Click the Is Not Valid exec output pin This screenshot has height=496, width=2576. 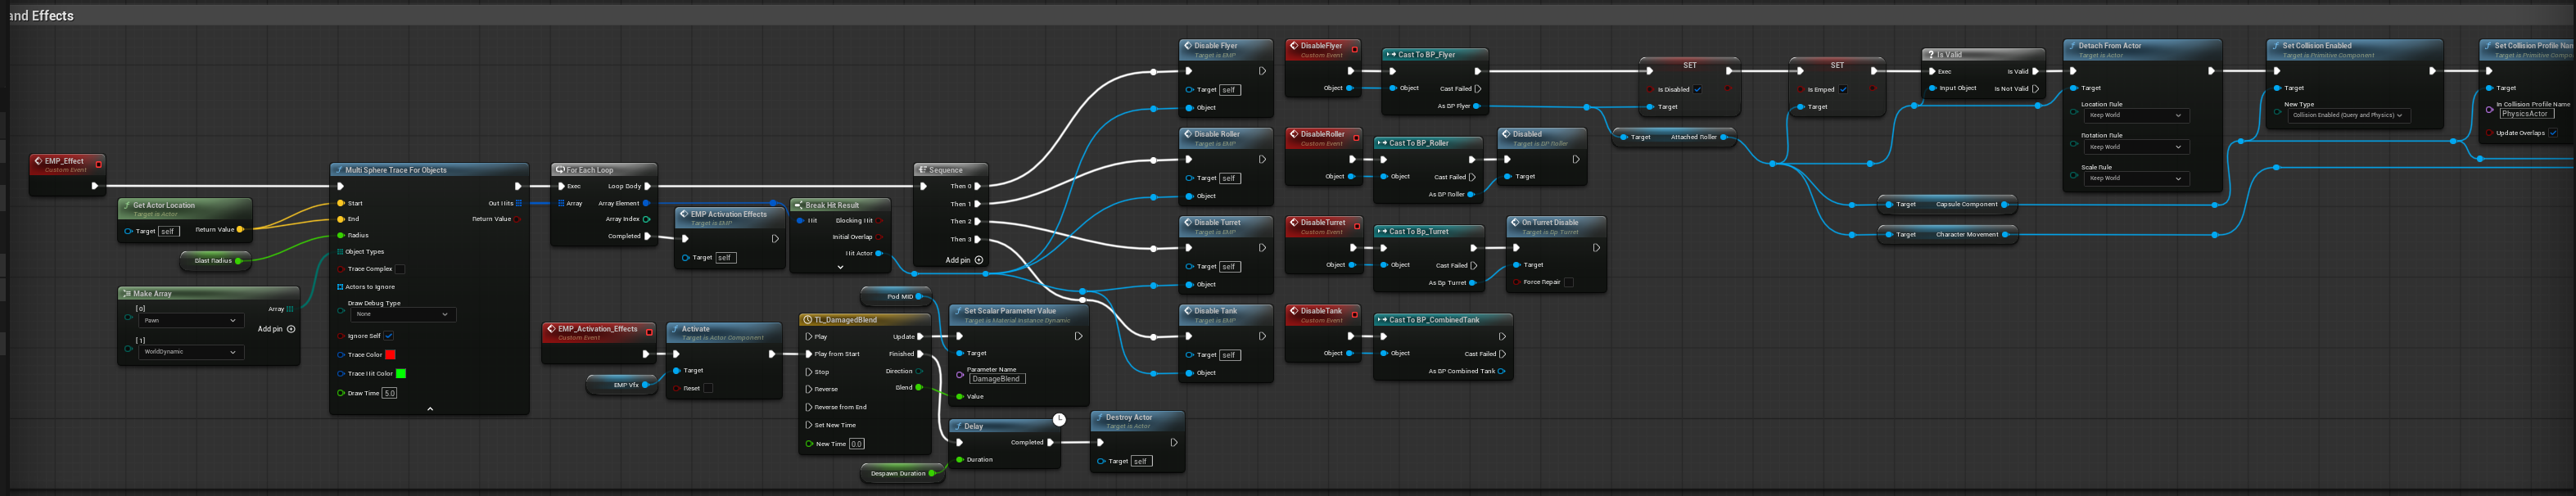tap(2035, 88)
